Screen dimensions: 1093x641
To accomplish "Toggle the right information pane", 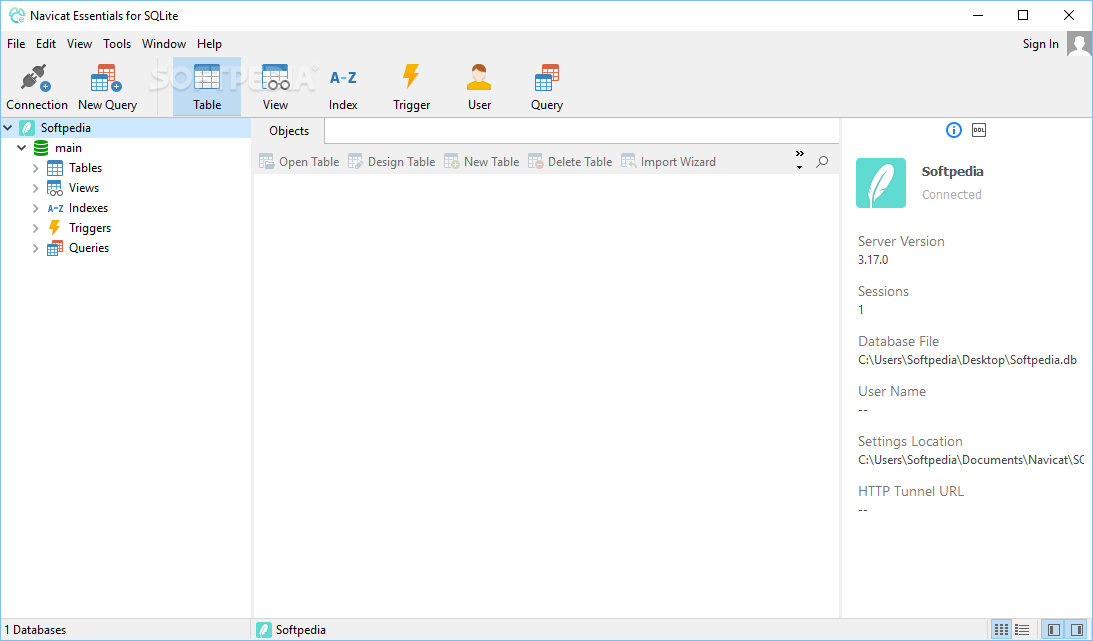I will click(1076, 630).
